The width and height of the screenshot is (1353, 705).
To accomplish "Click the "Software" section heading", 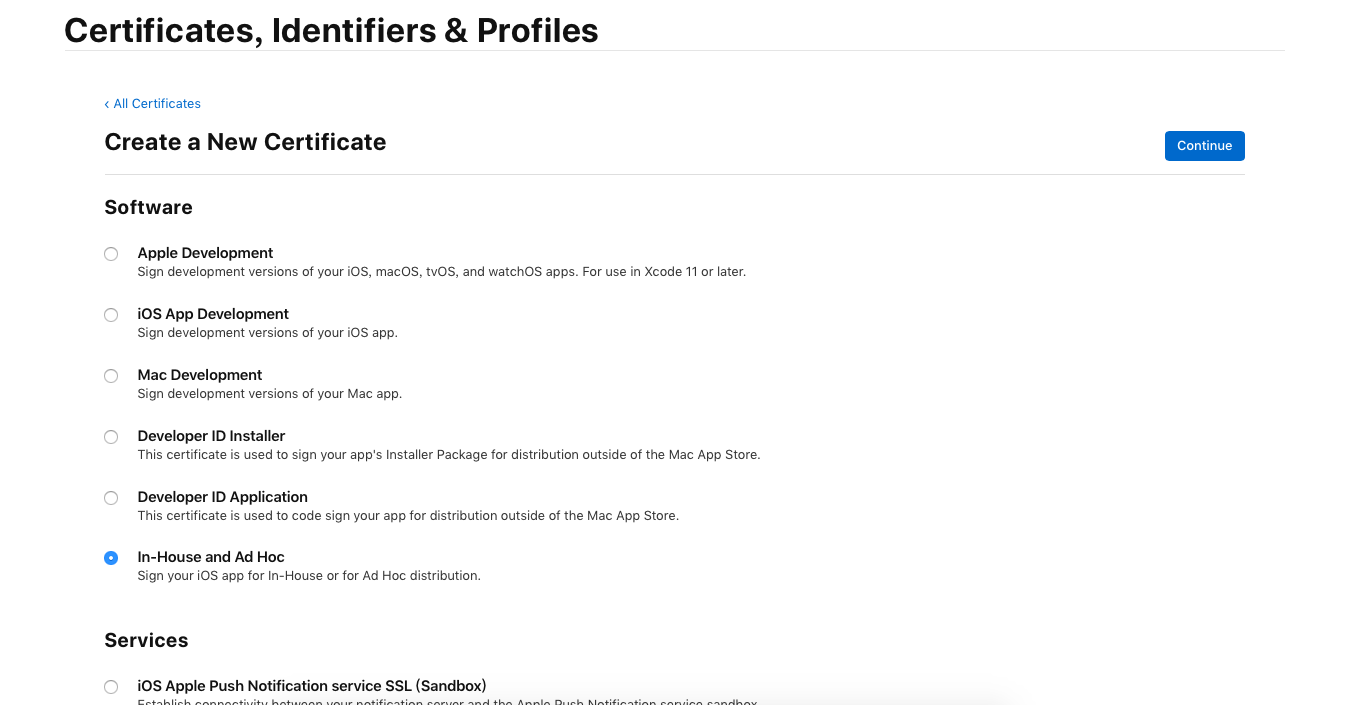I will pos(148,207).
